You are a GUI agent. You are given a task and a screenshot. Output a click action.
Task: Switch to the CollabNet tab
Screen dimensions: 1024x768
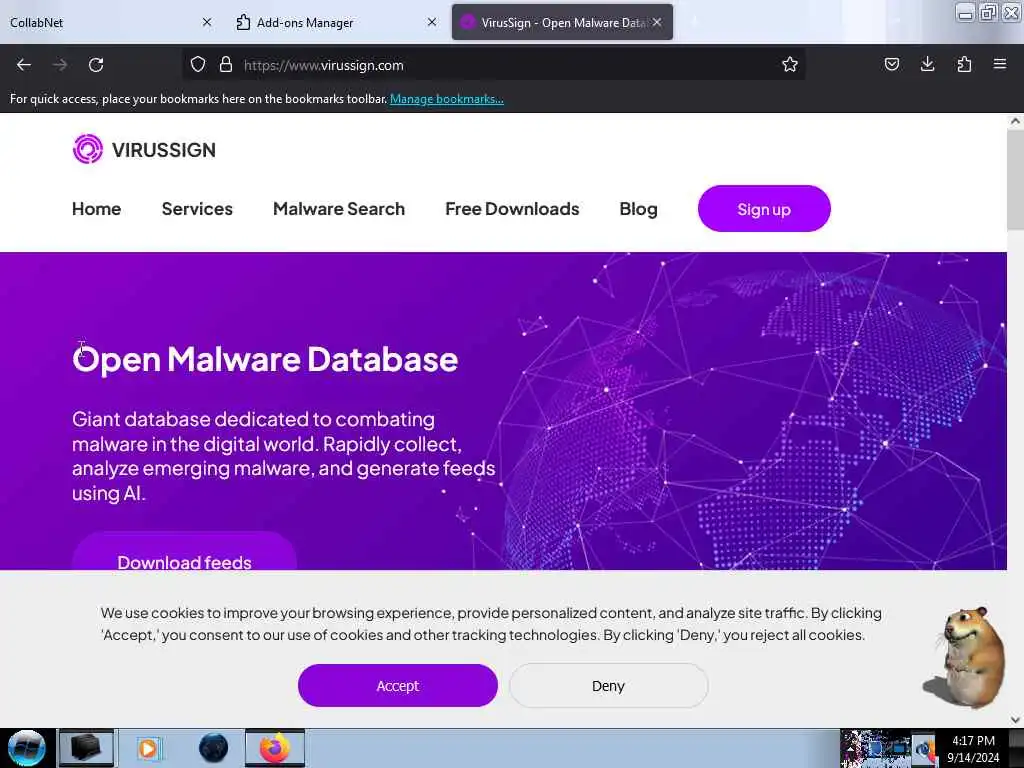coord(110,22)
